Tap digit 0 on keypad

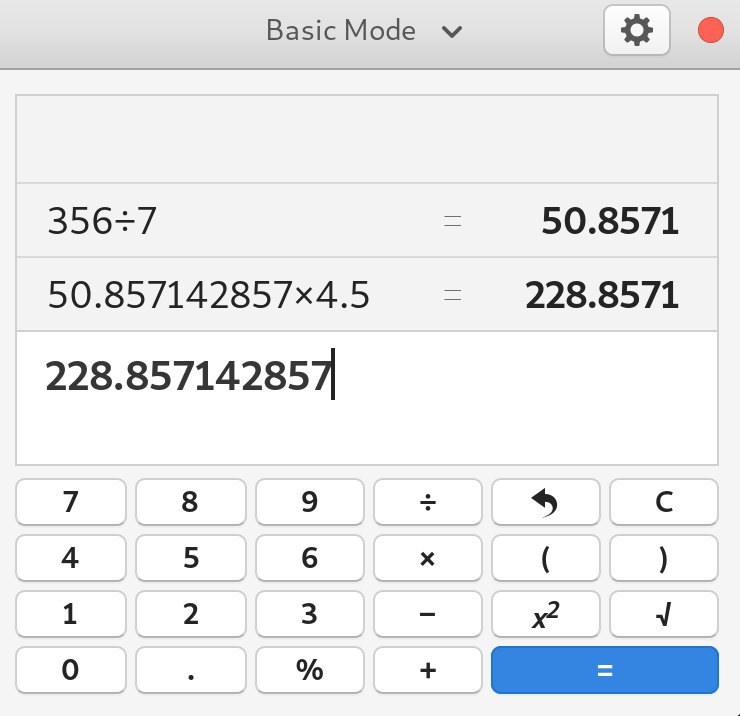tap(71, 670)
